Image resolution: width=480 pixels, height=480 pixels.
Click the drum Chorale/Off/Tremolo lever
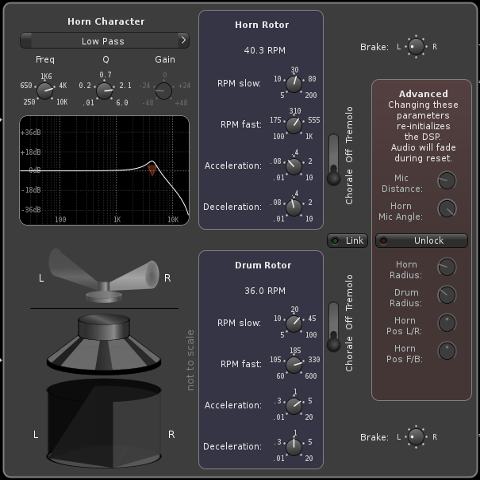coord(333,327)
